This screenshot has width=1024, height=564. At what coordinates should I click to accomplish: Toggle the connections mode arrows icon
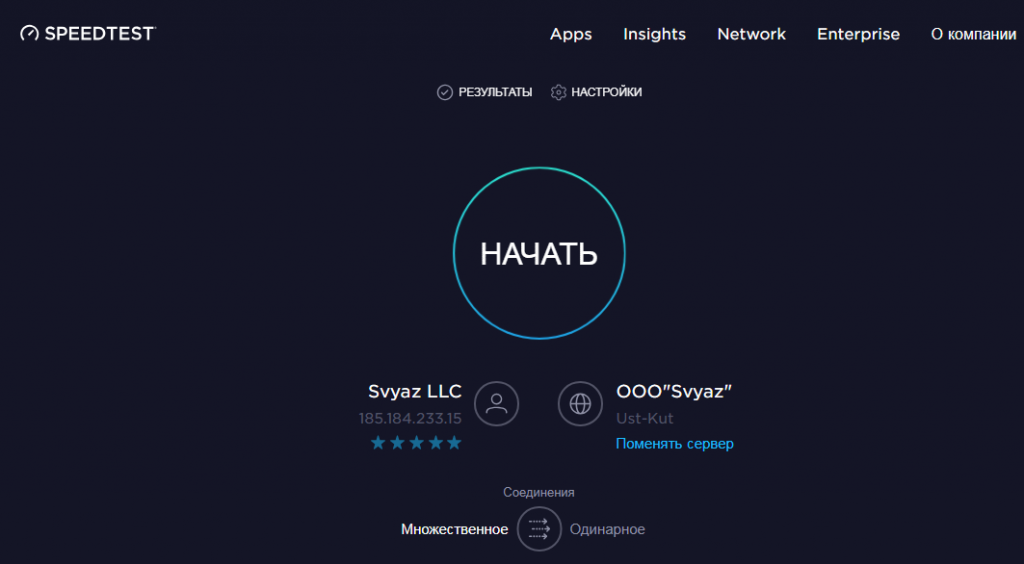tap(539, 529)
